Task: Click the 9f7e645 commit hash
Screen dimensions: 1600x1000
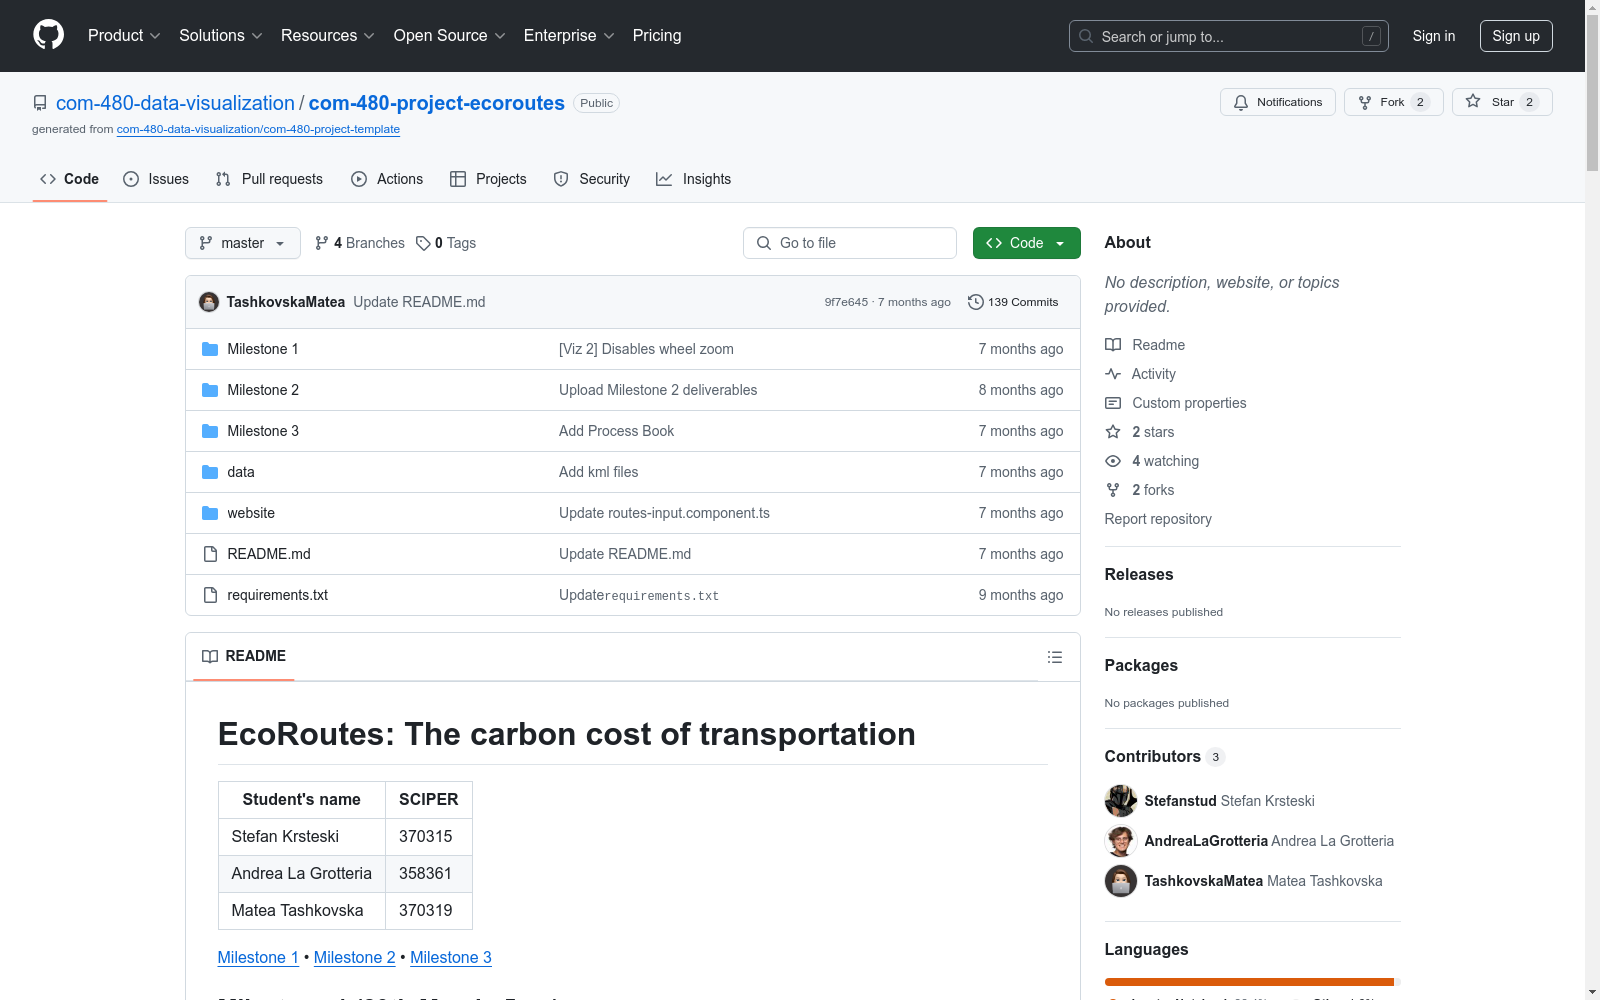Action: pyautogui.click(x=846, y=302)
